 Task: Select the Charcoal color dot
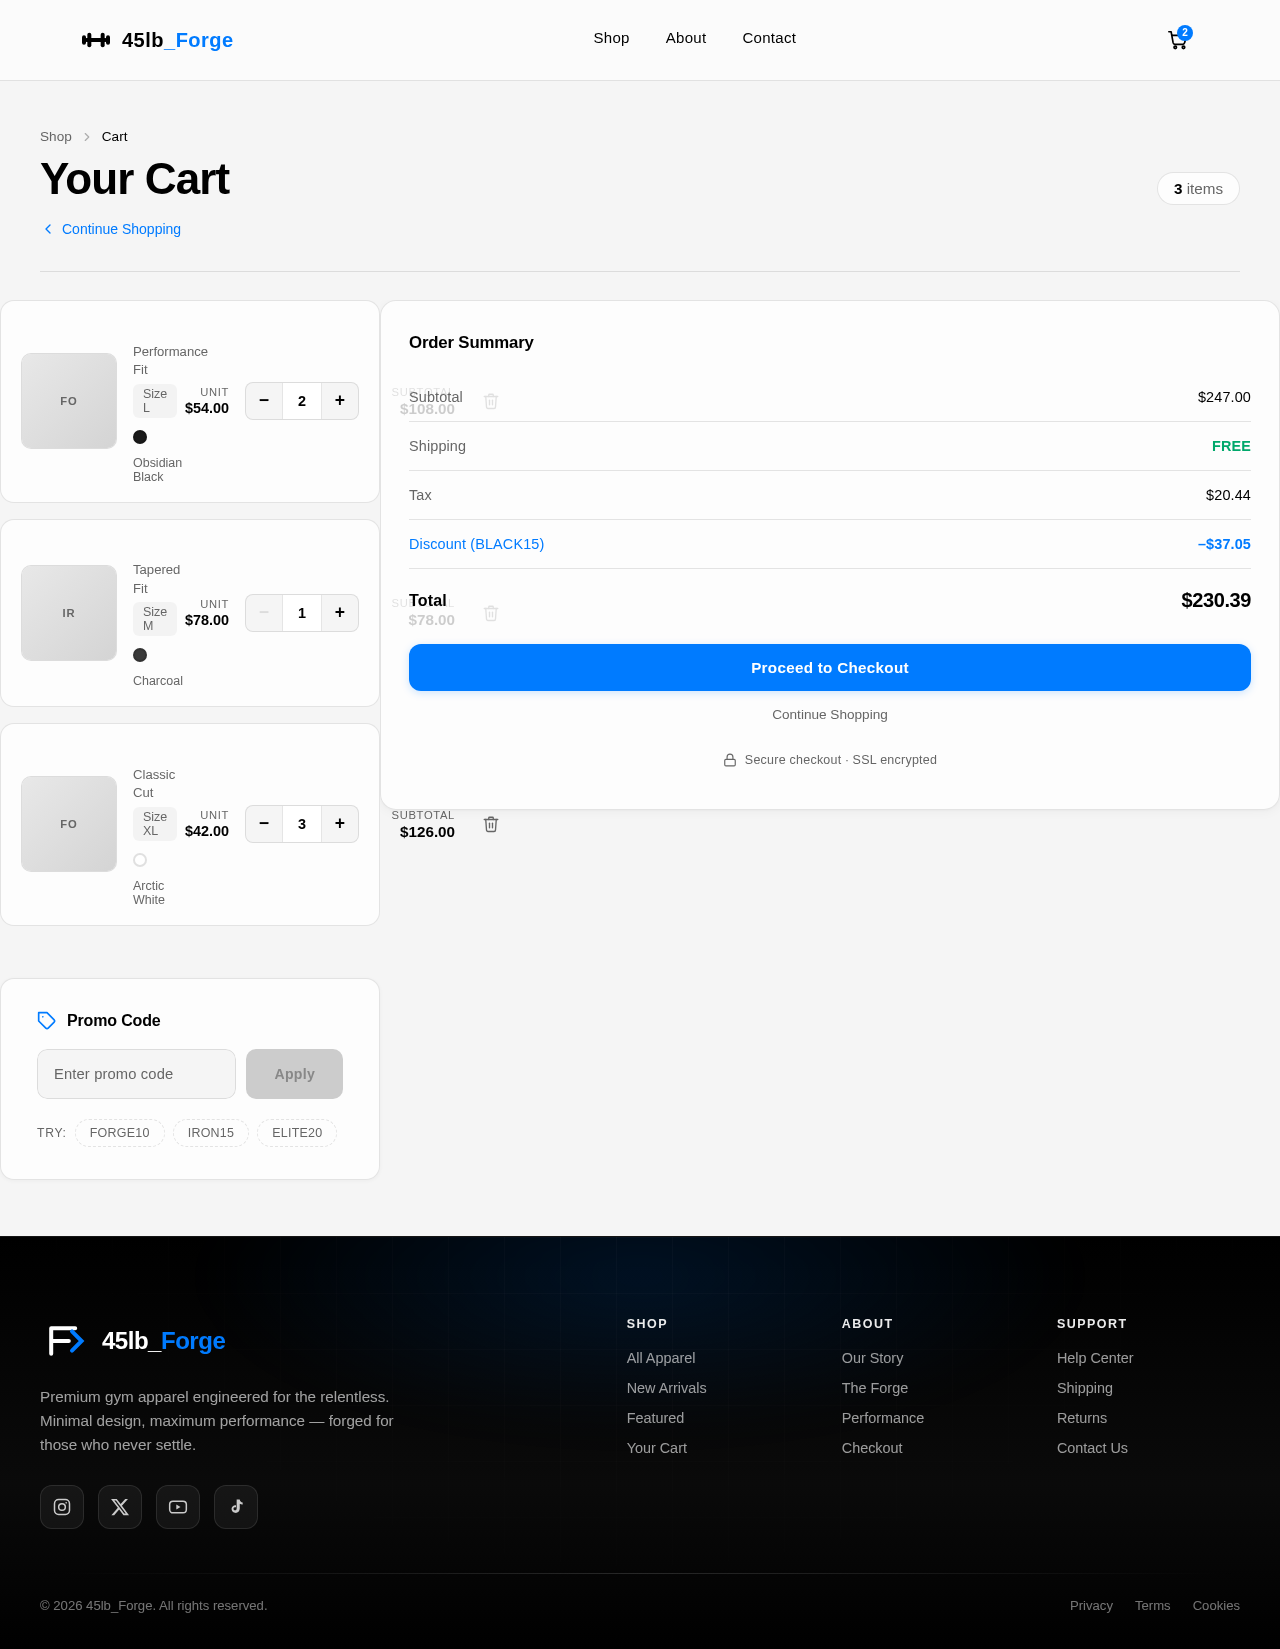tap(140, 655)
